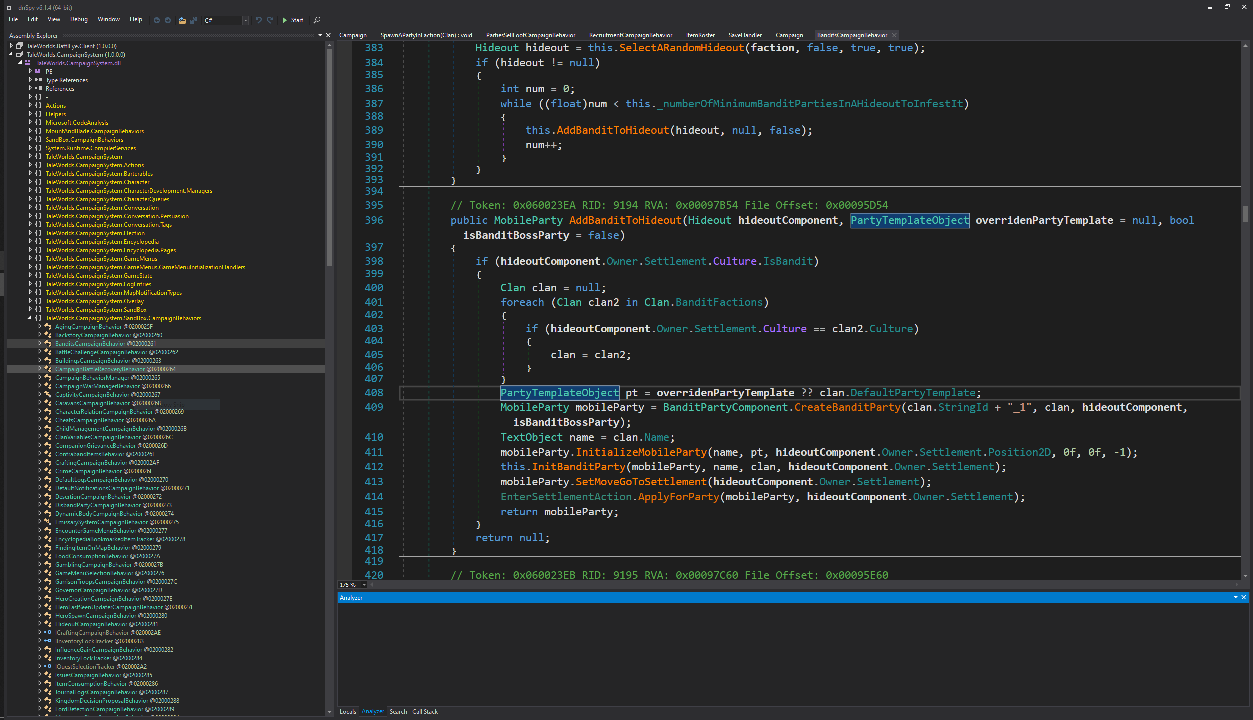Screen dimensions: 1253x720
Task: Open the Window menu
Action: tap(108, 19)
